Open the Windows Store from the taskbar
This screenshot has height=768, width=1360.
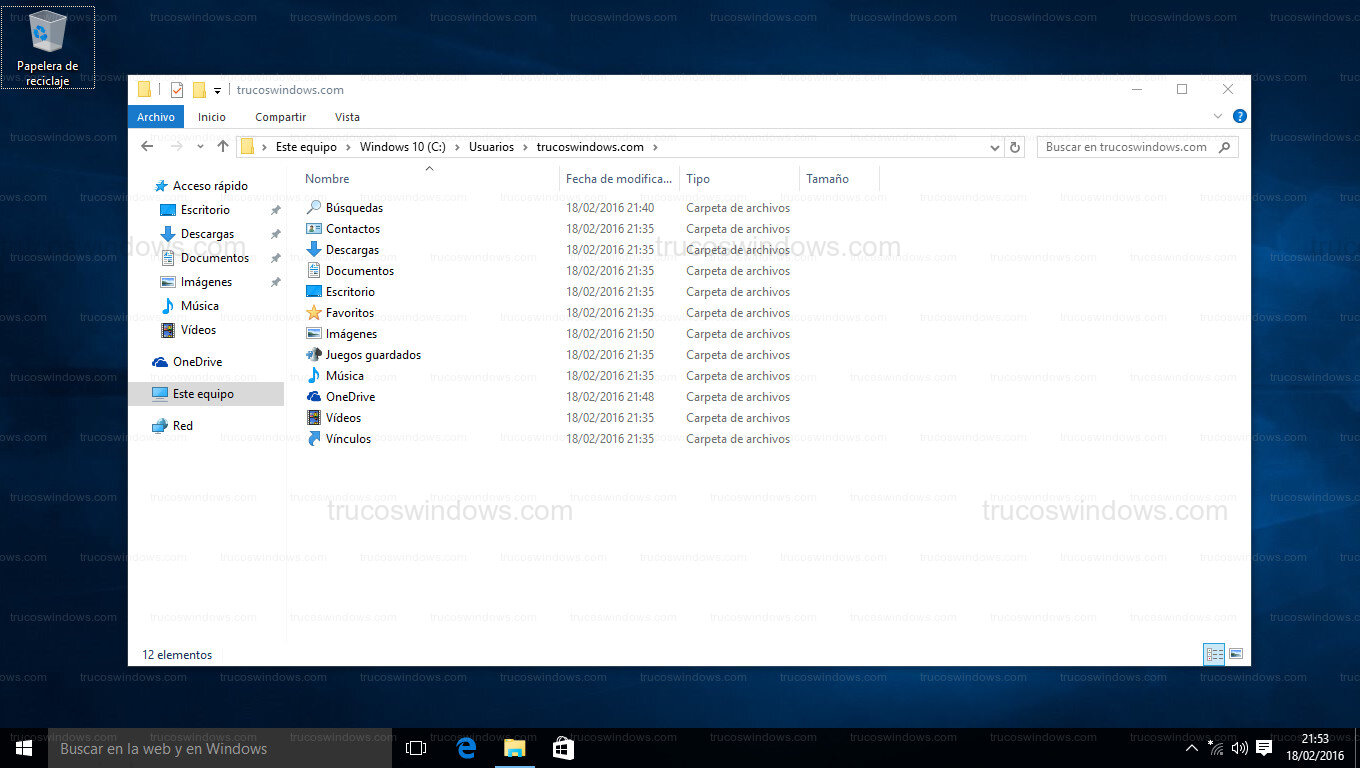coord(563,747)
